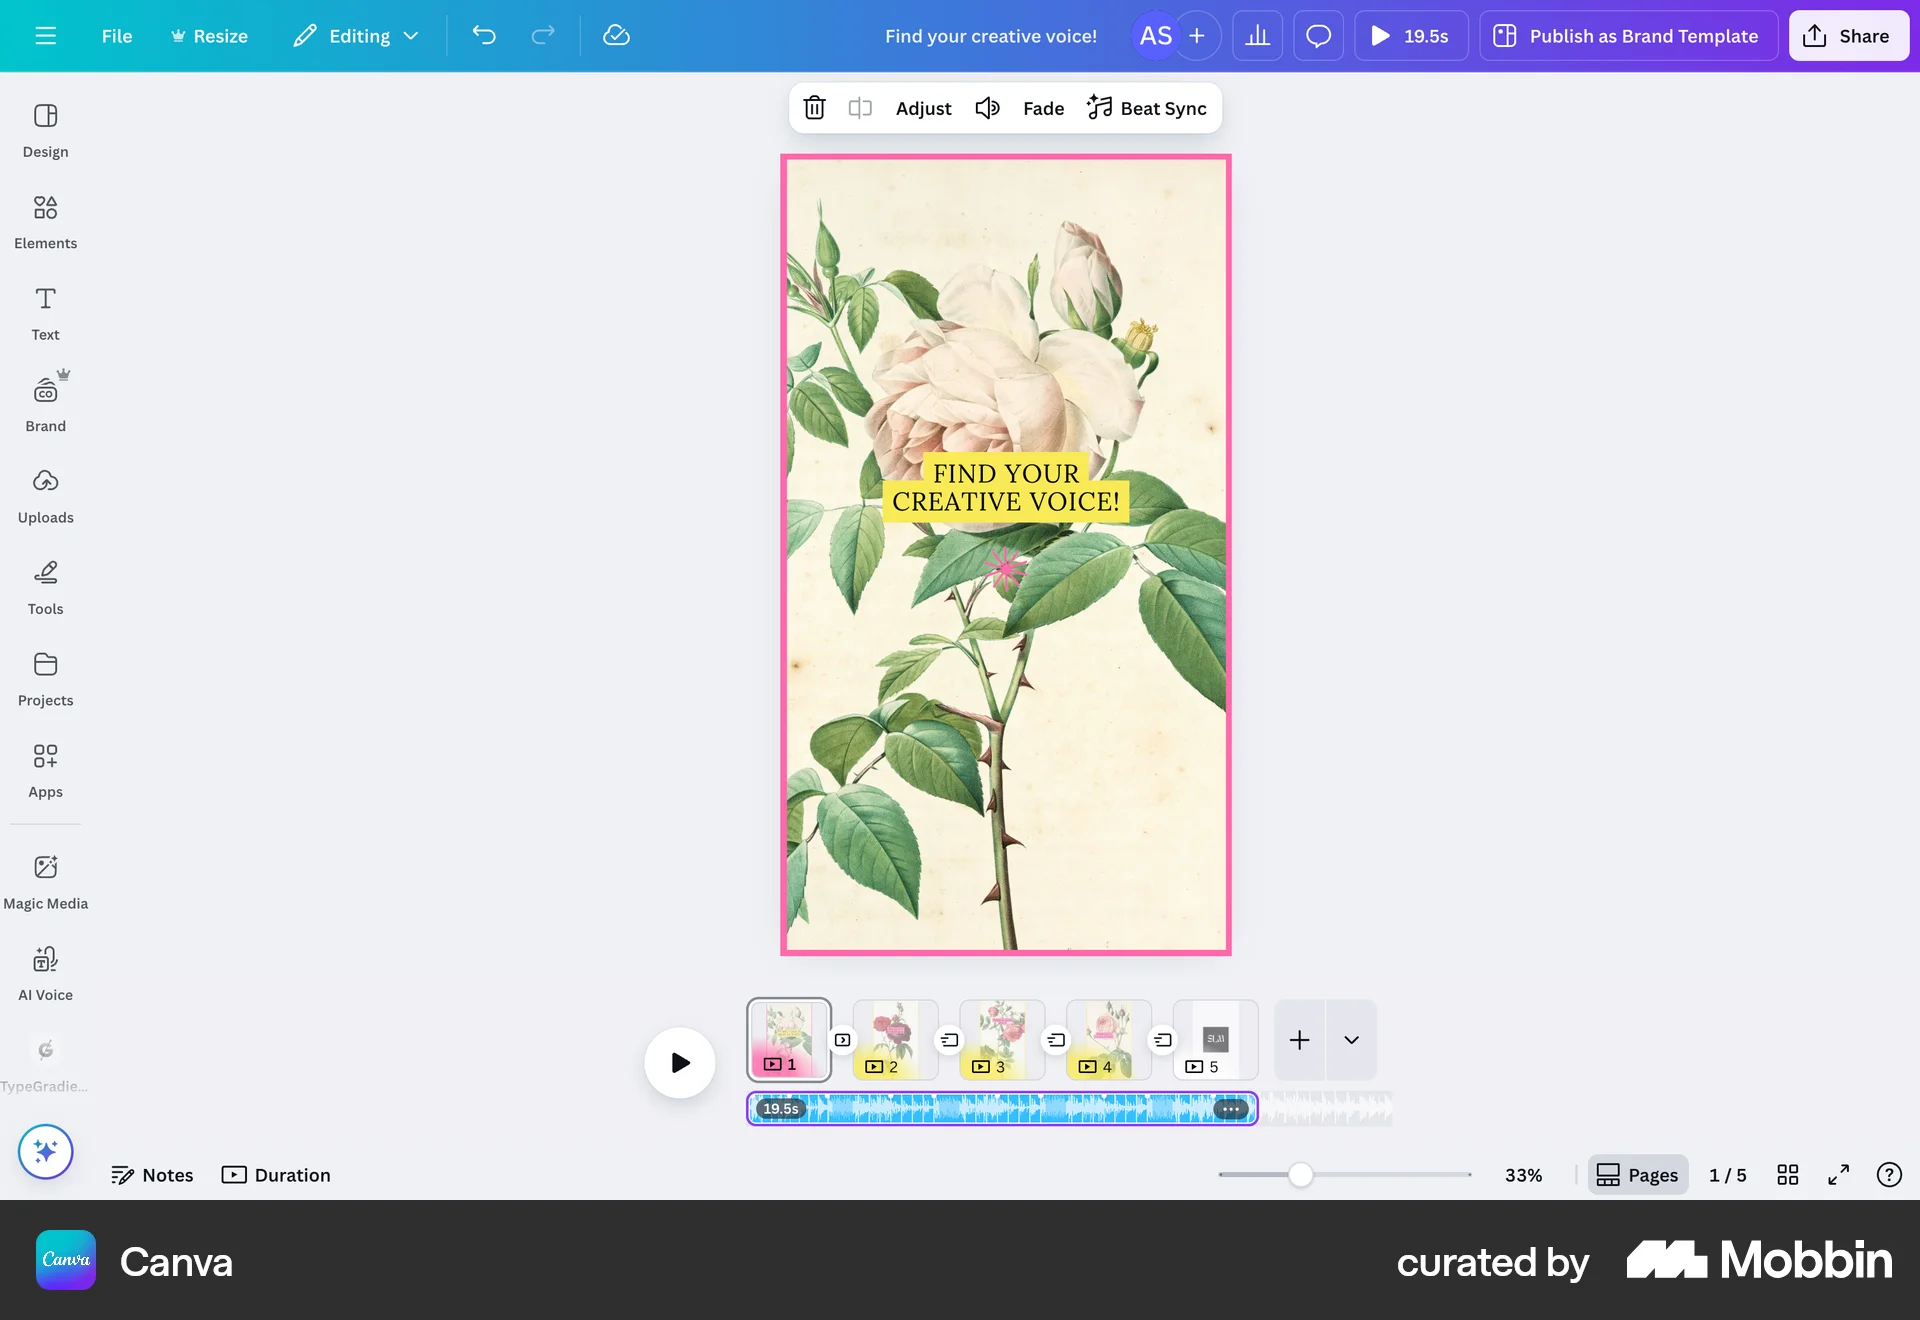Open the Text panel

pos(45,312)
